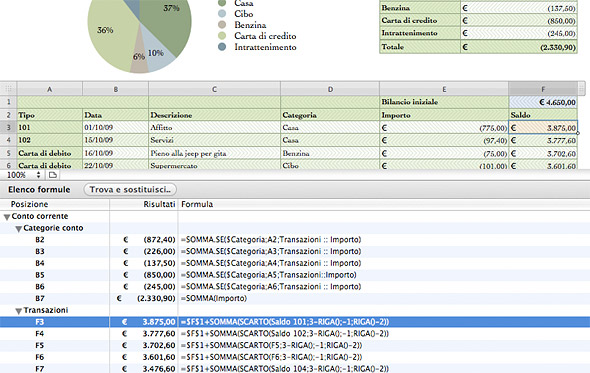Collapse the Transazioni group
590x373 pixels.
click(18, 311)
